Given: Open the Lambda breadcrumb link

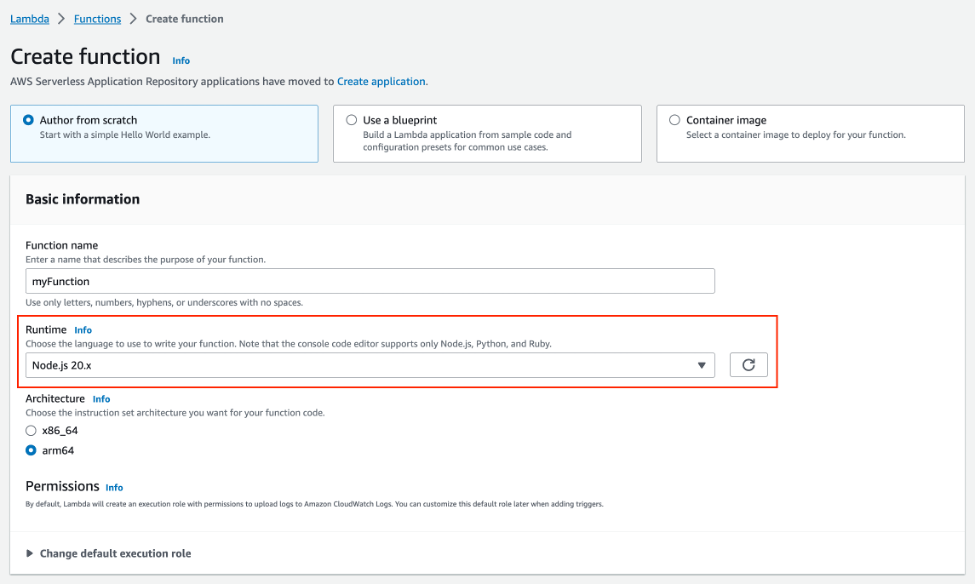Looking at the screenshot, I should tap(31, 18).
